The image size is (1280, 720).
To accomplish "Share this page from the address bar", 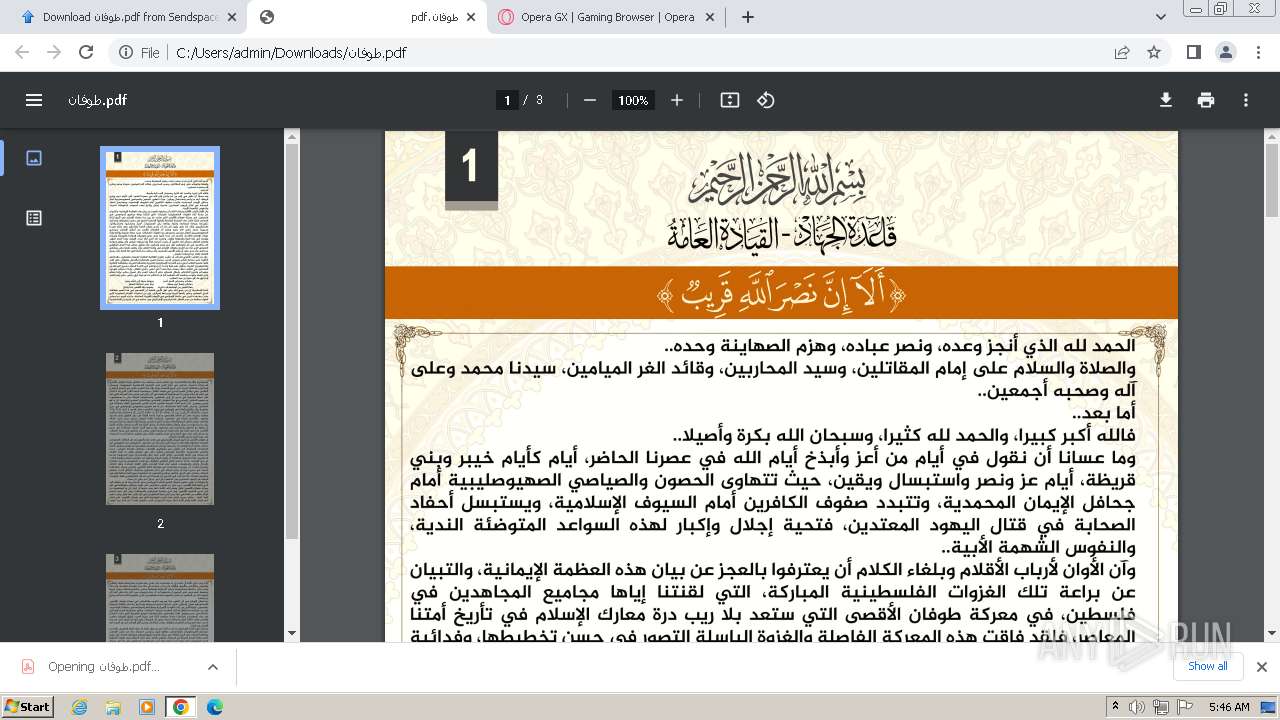I will [x=1122, y=52].
